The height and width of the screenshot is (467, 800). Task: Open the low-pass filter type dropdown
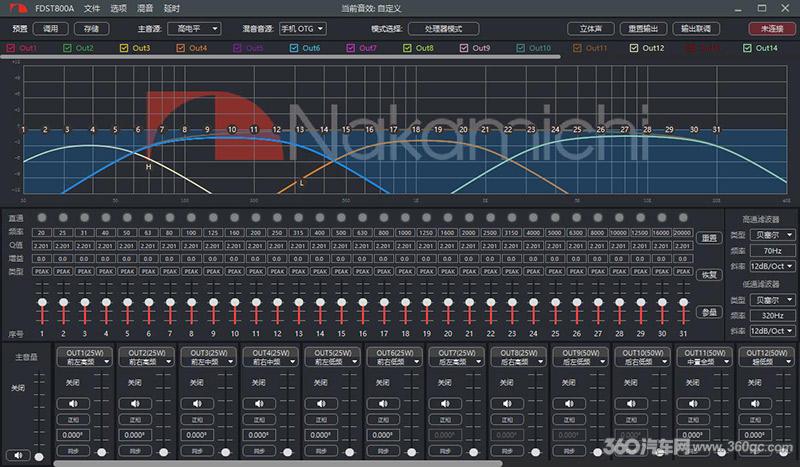772,300
